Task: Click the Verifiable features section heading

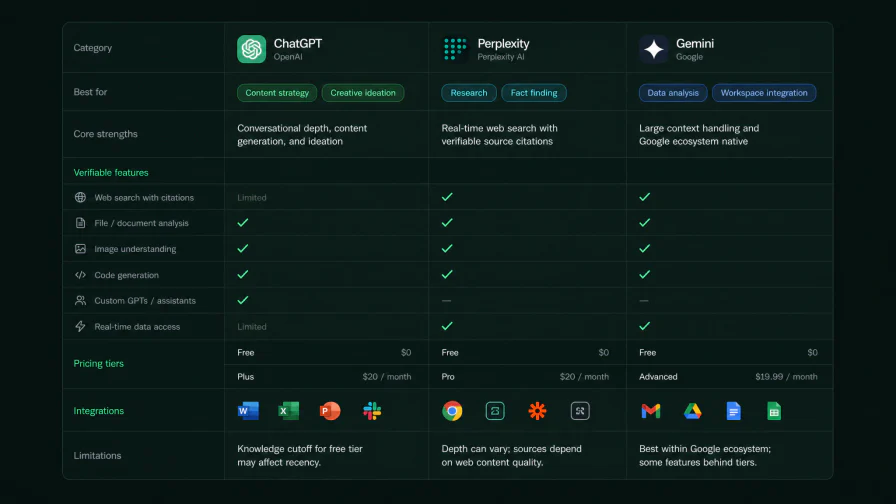Action: (111, 173)
